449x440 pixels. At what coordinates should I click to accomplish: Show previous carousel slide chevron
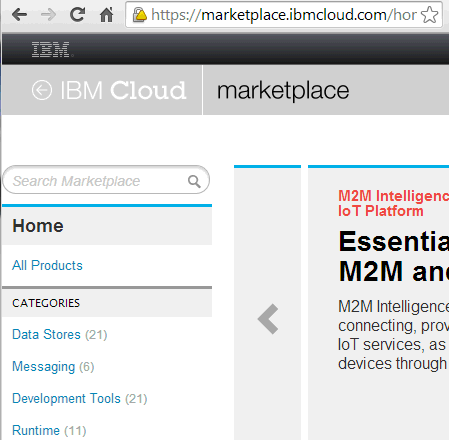268,319
